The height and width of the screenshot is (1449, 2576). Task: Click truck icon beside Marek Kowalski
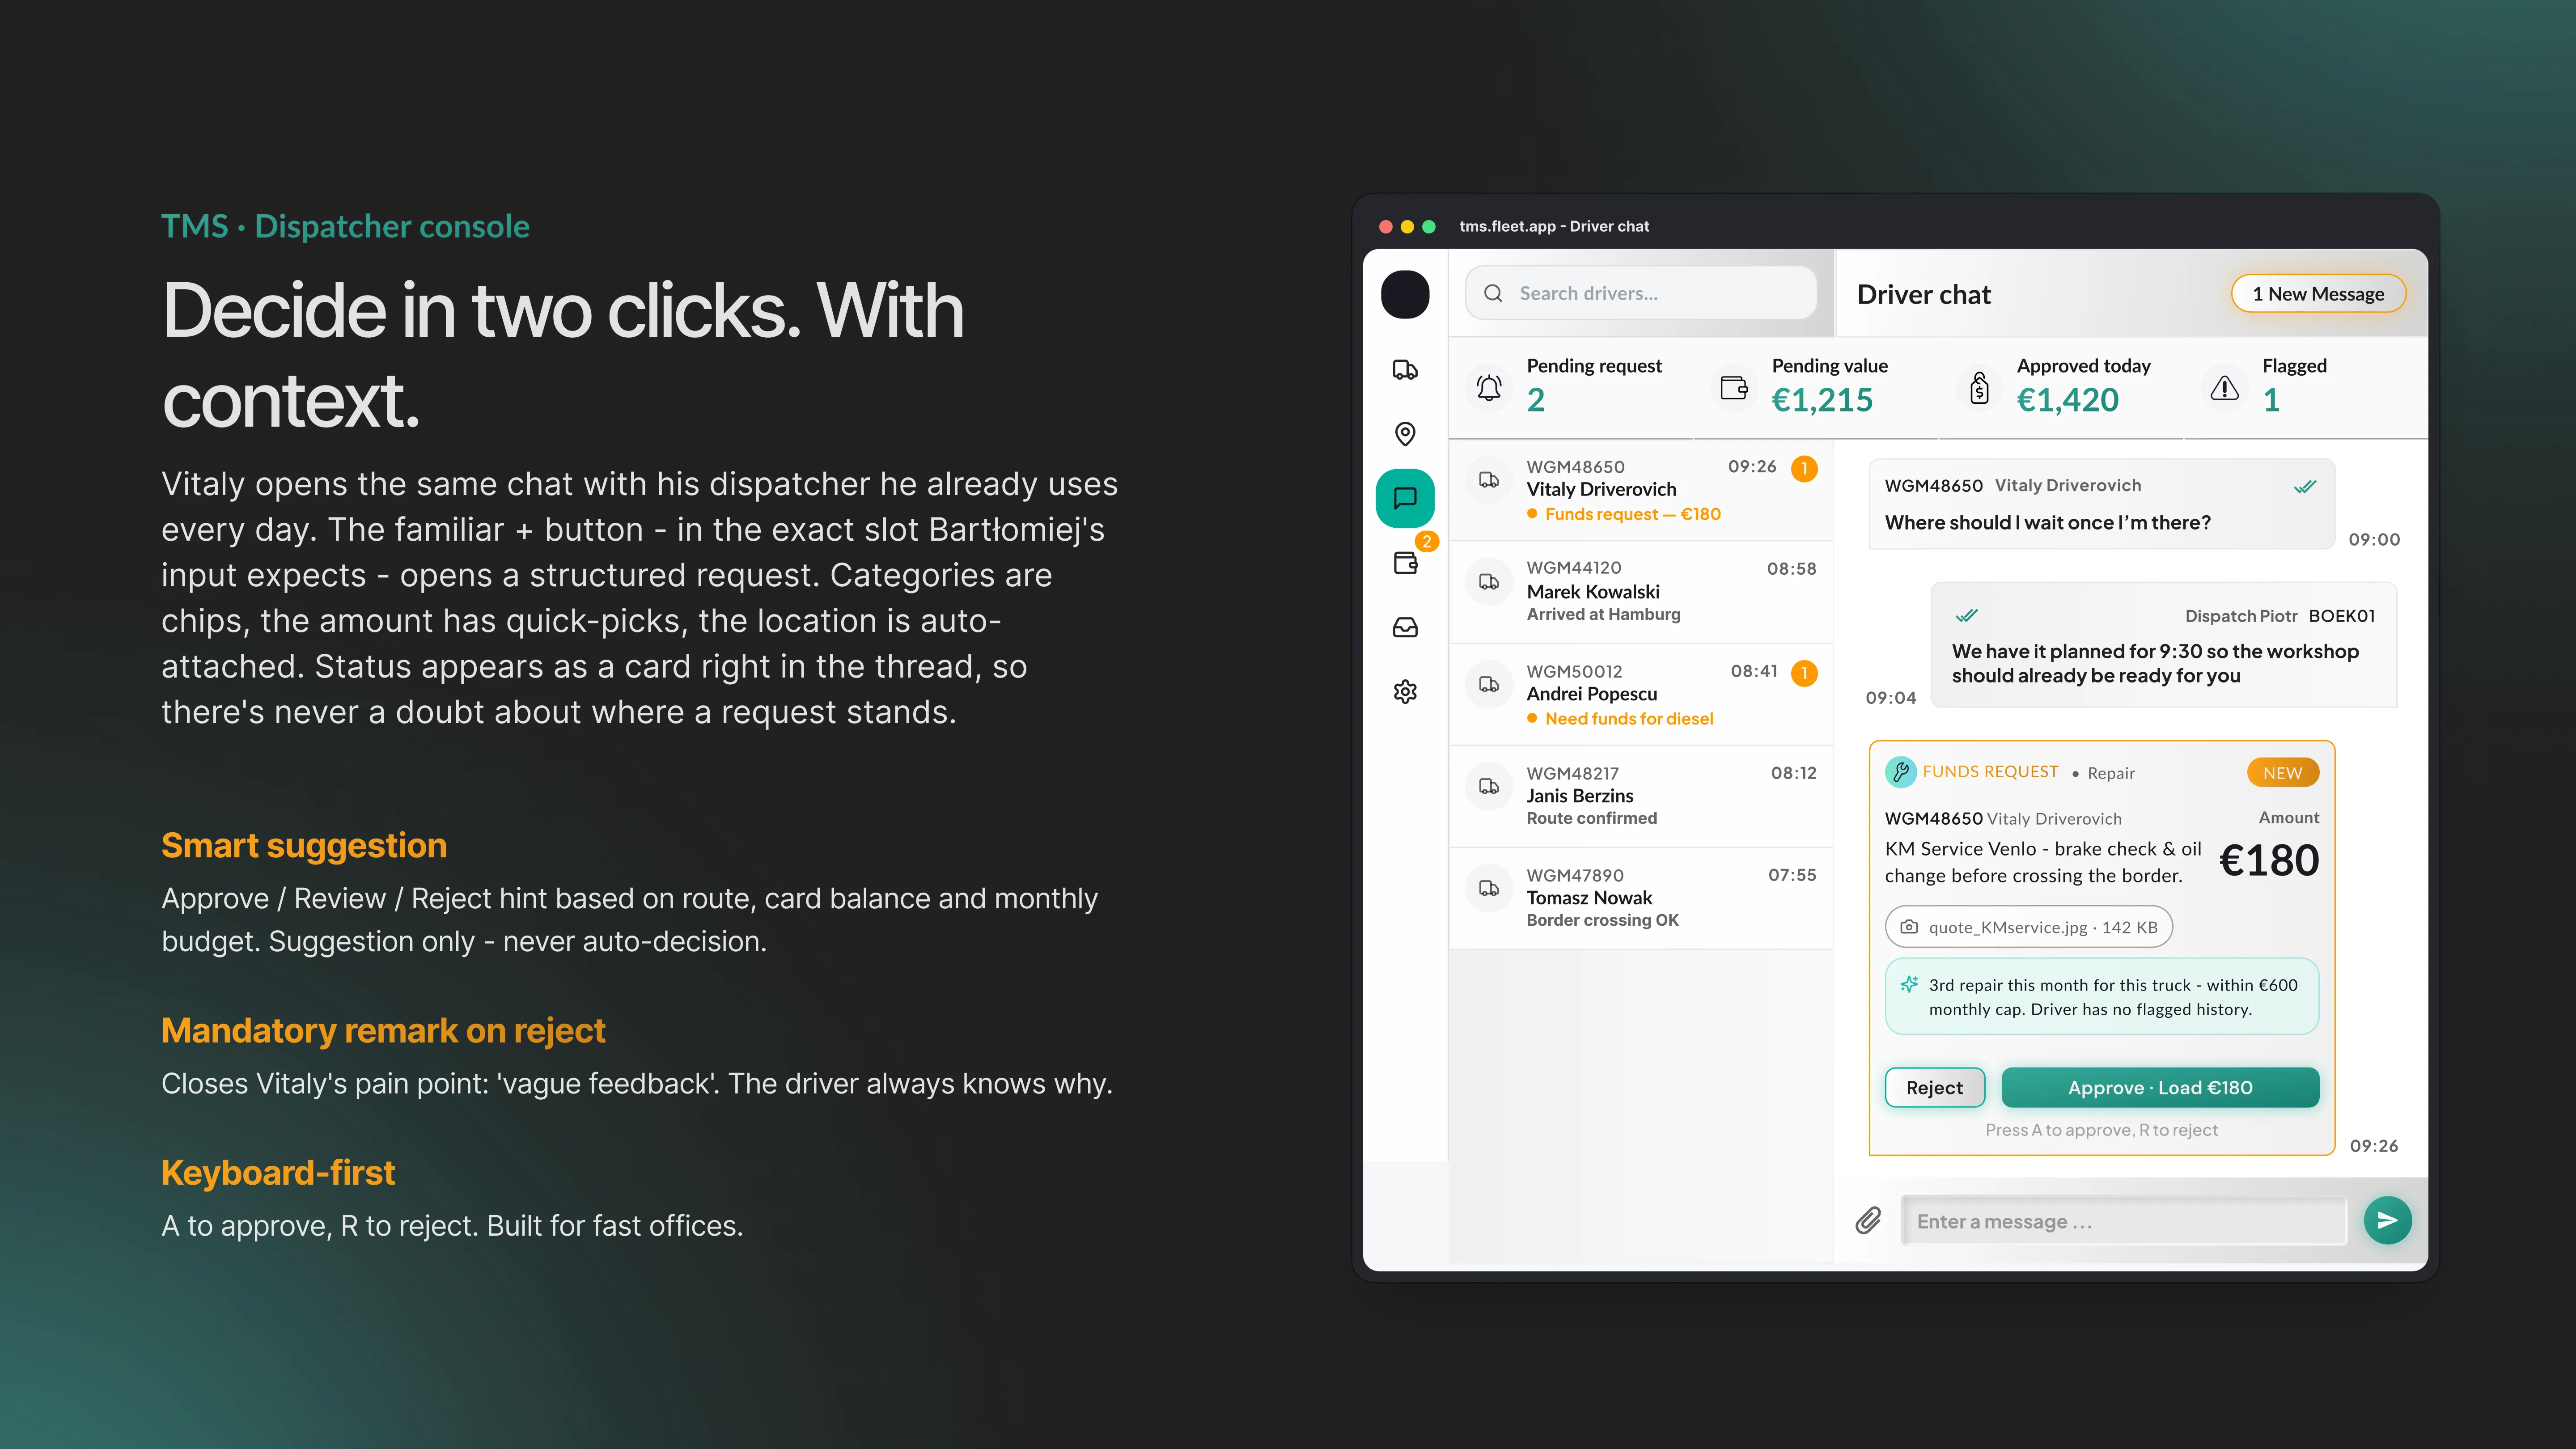click(x=1489, y=582)
